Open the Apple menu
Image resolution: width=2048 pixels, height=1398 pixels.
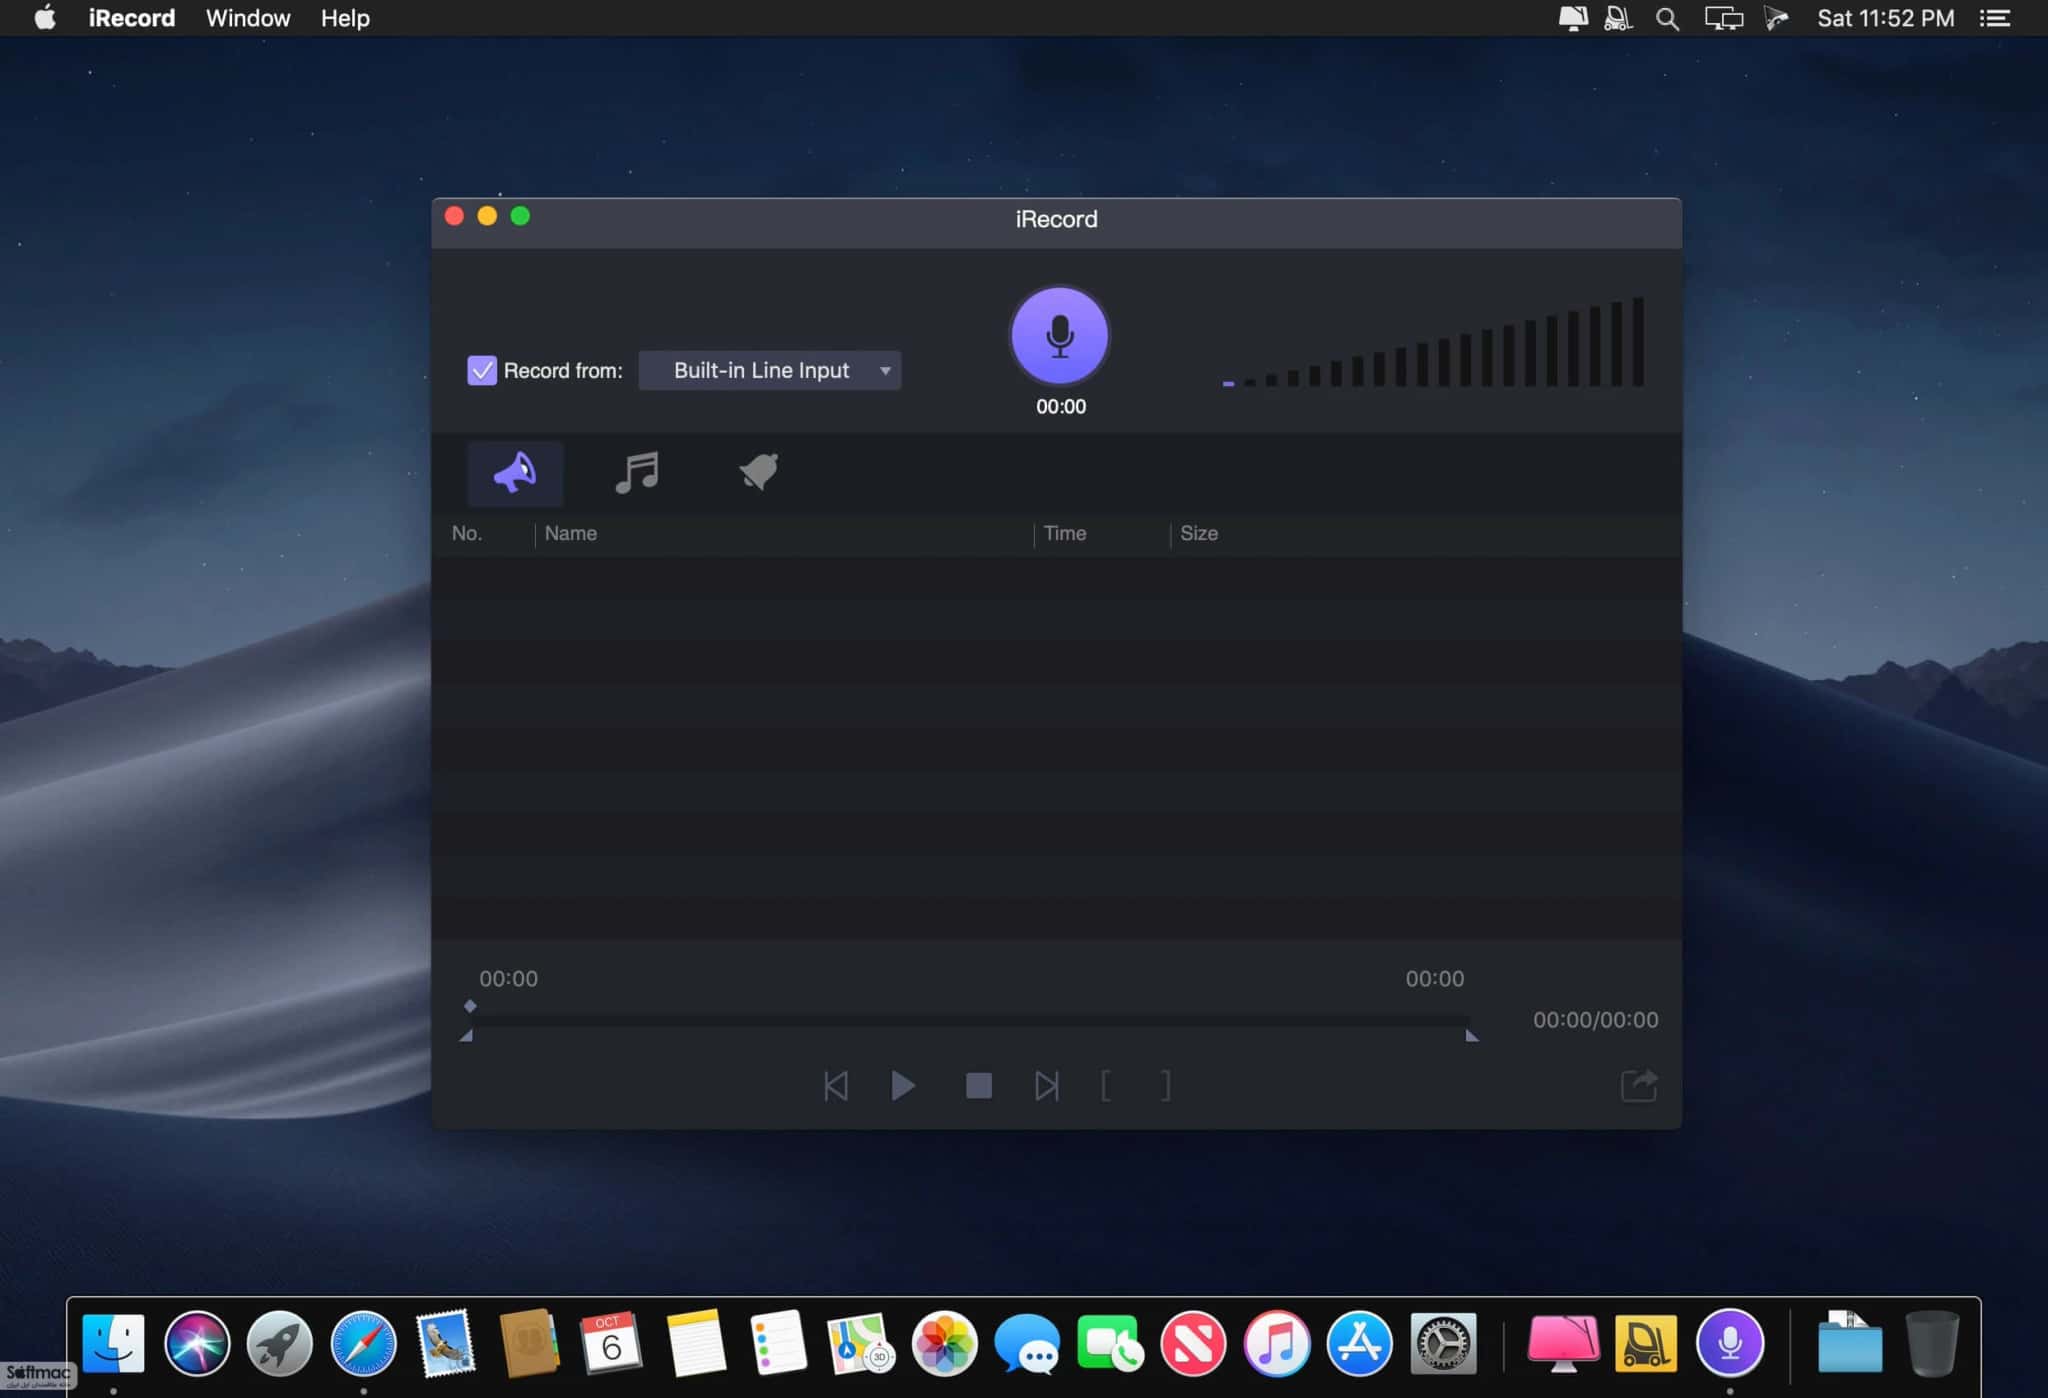pyautogui.click(x=45, y=18)
